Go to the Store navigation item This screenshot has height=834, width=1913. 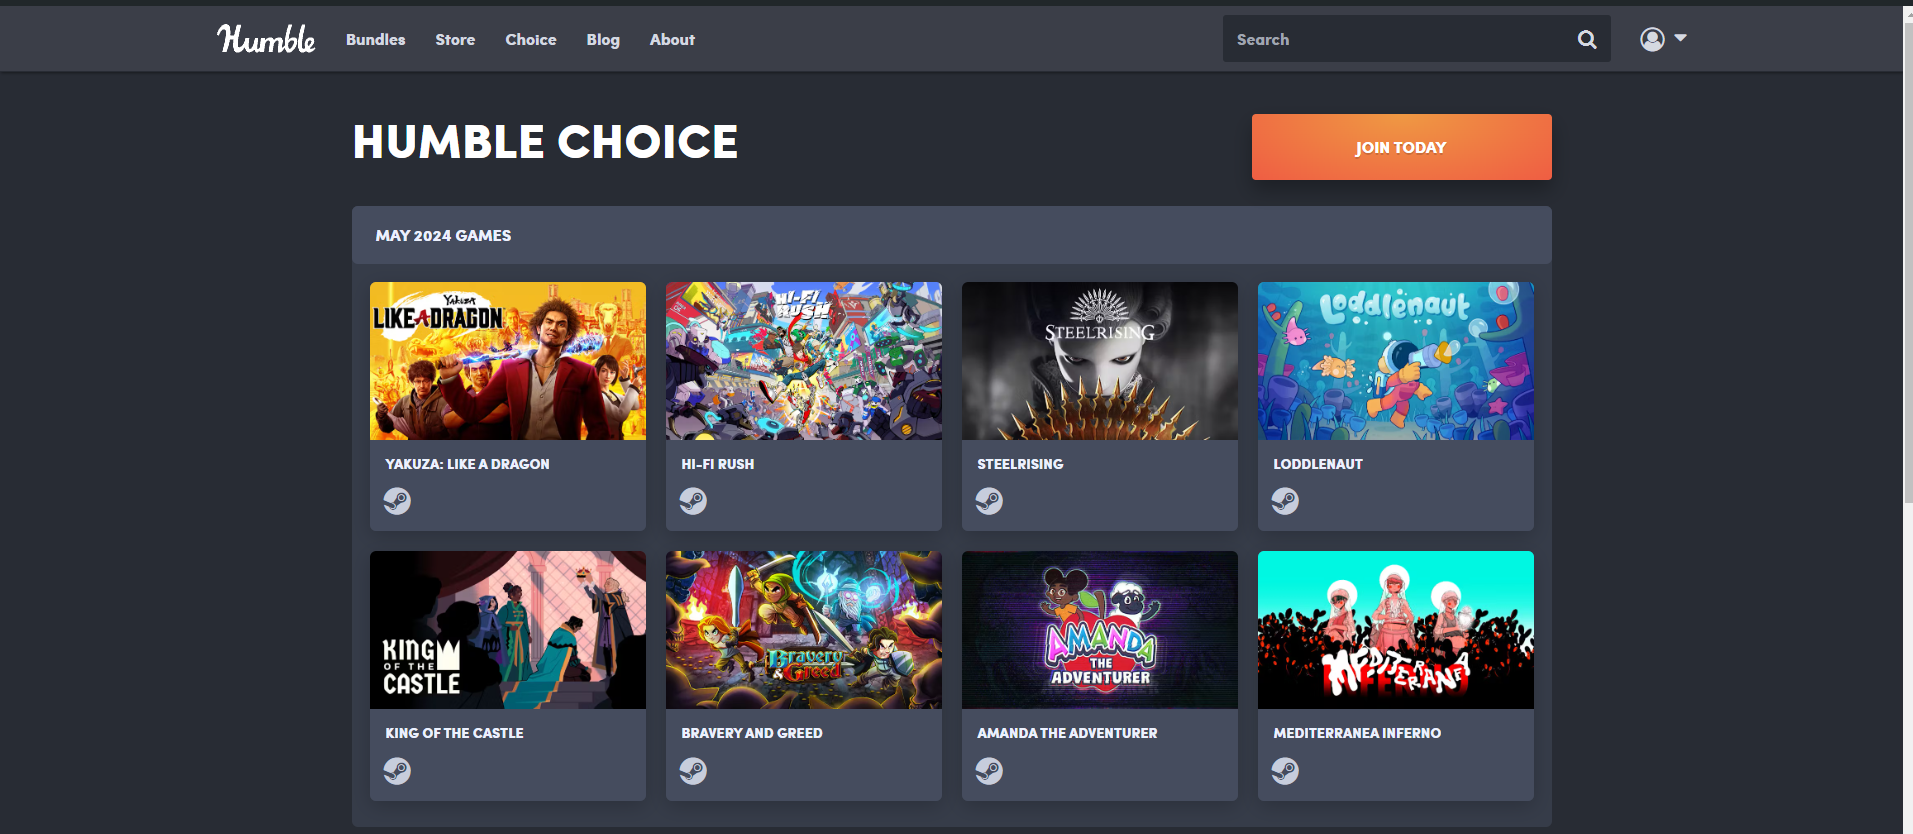(455, 40)
